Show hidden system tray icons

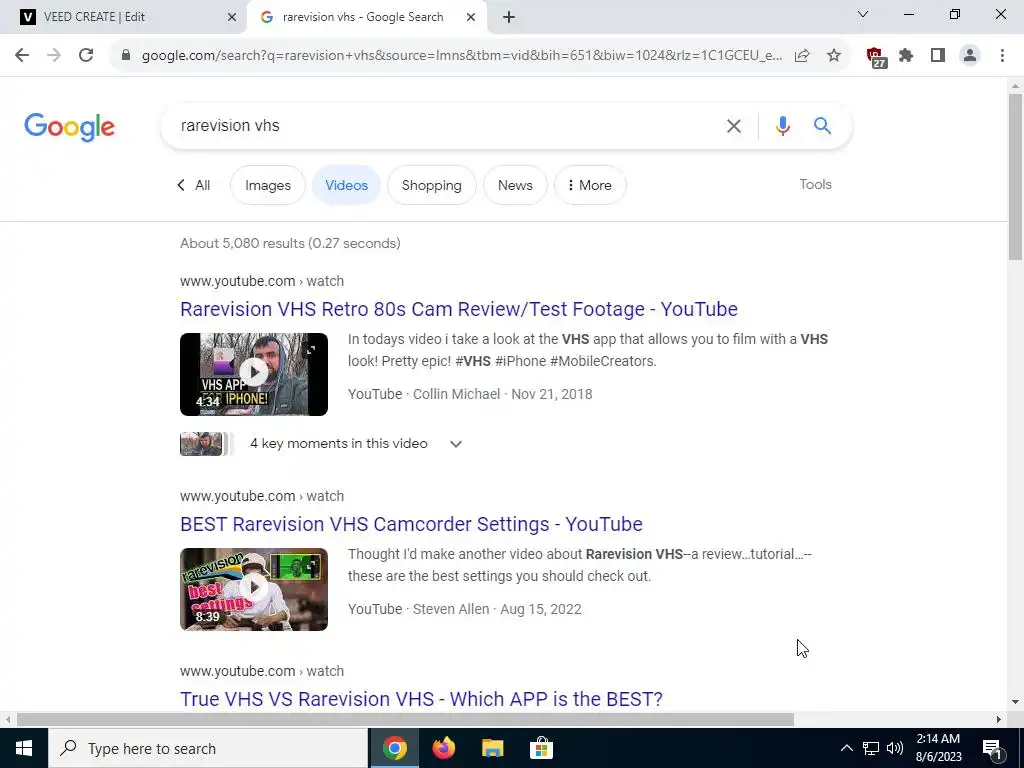(x=846, y=748)
